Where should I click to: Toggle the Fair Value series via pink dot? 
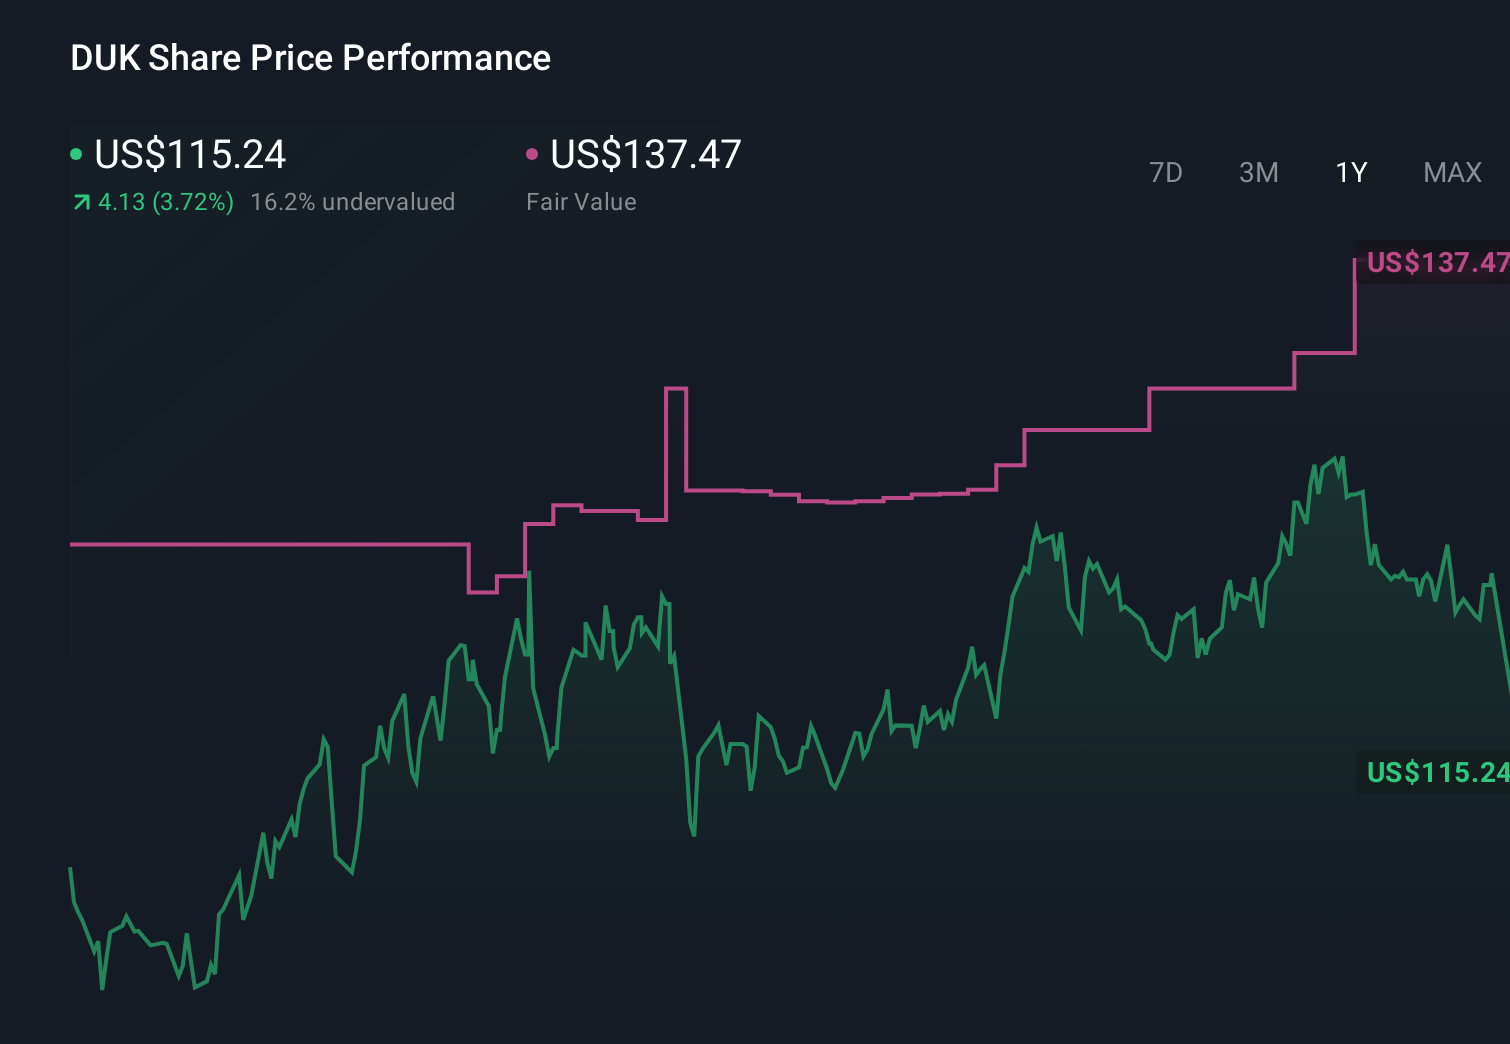(534, 155)
